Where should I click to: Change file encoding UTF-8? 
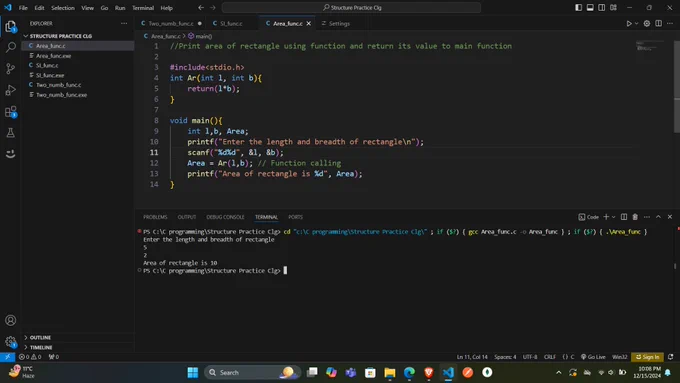click(x=530, y=357)
